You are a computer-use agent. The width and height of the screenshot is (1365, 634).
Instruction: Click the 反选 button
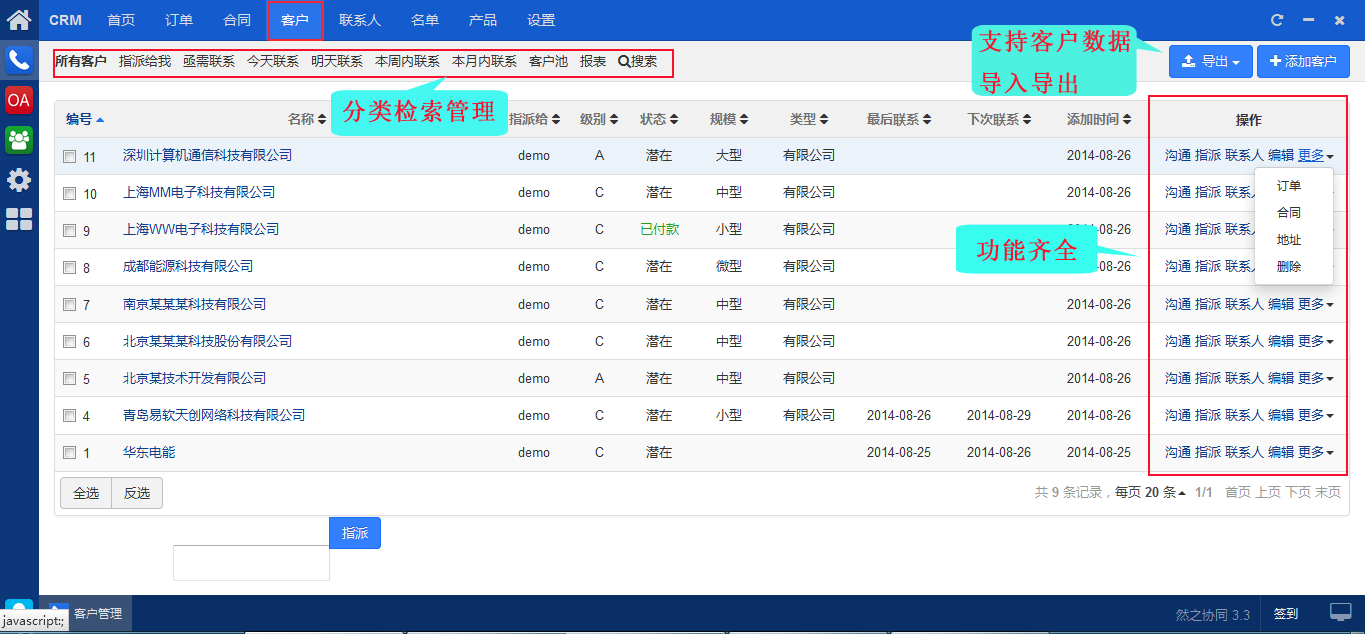[x=137, y=493]
